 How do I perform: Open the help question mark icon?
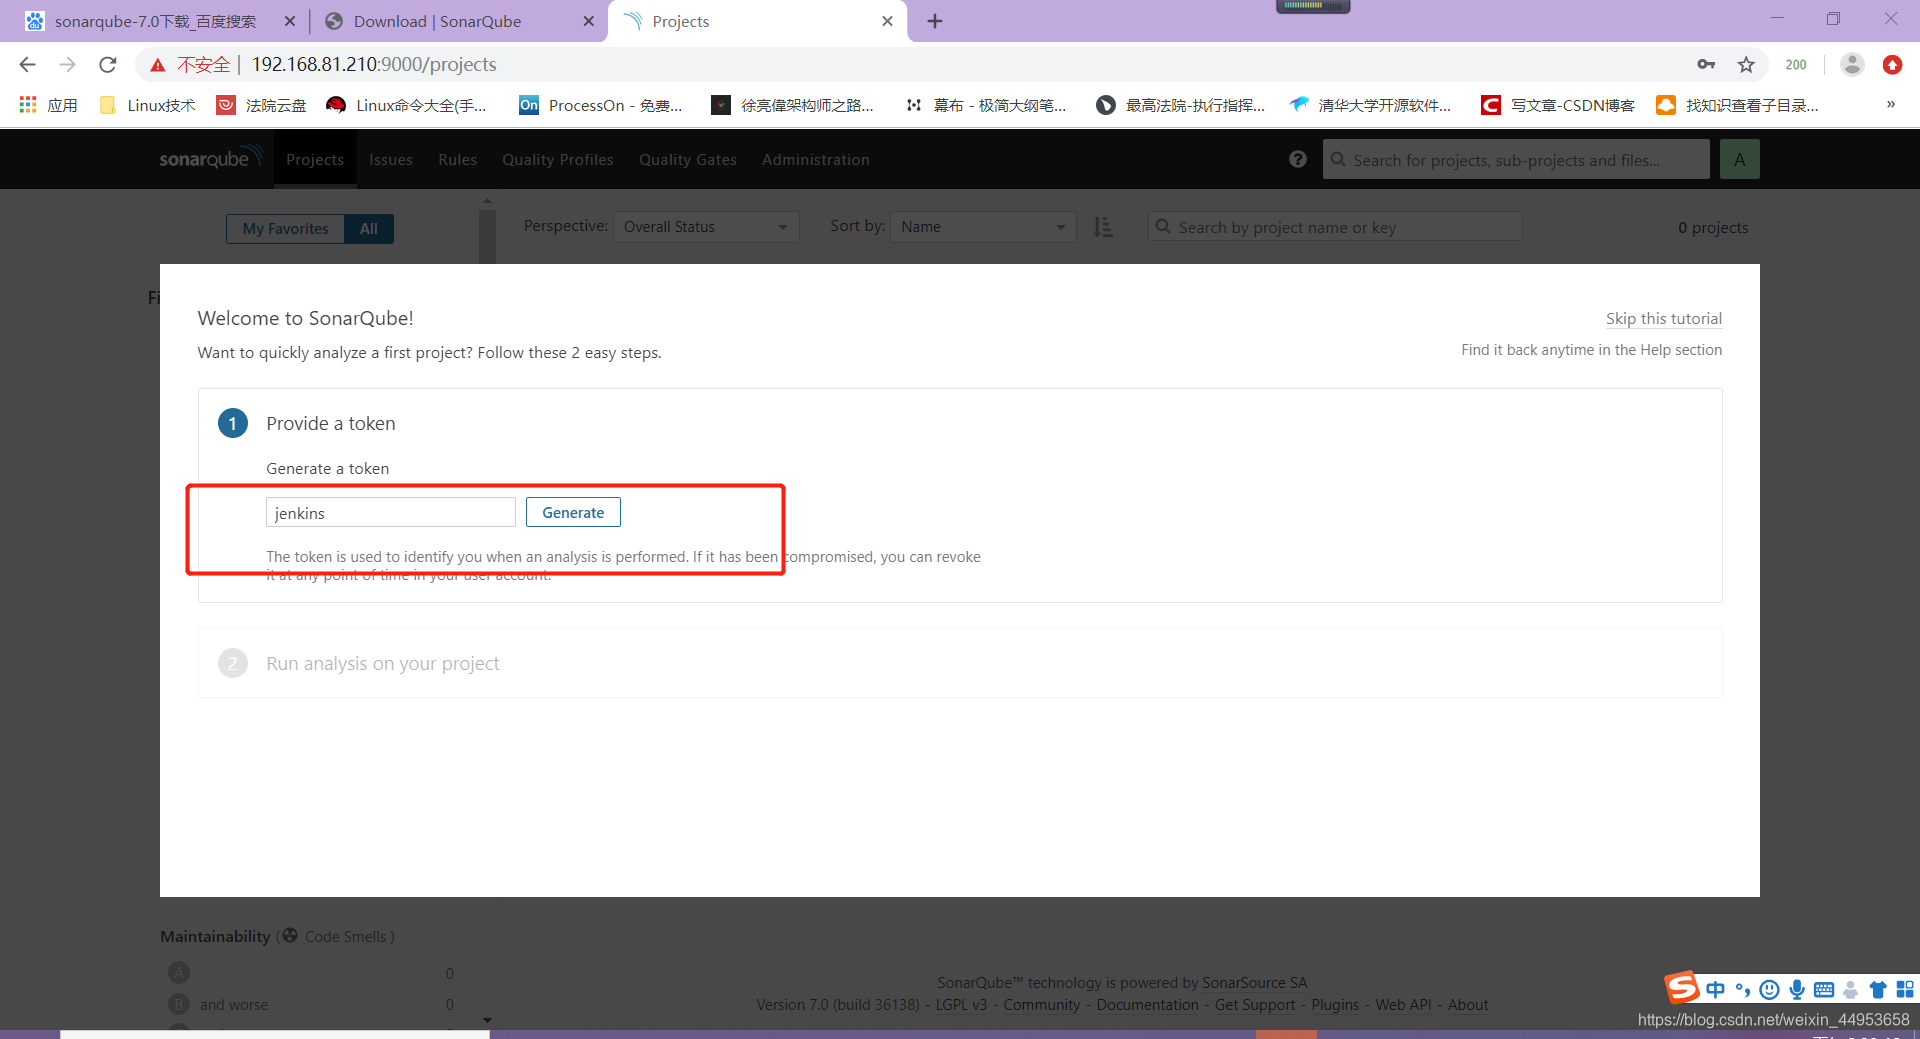pos(1298,159)
